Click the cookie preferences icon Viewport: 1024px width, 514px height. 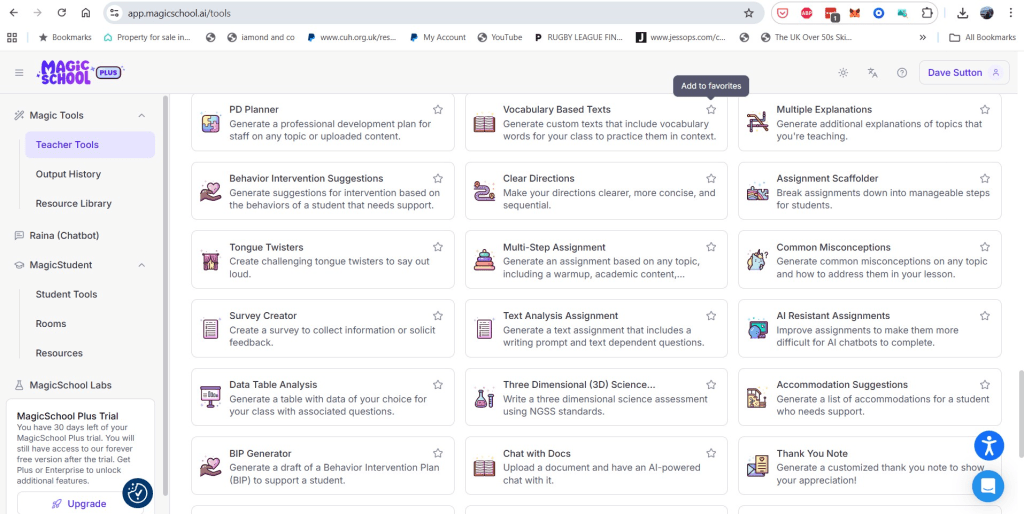[x=137, y=493]
